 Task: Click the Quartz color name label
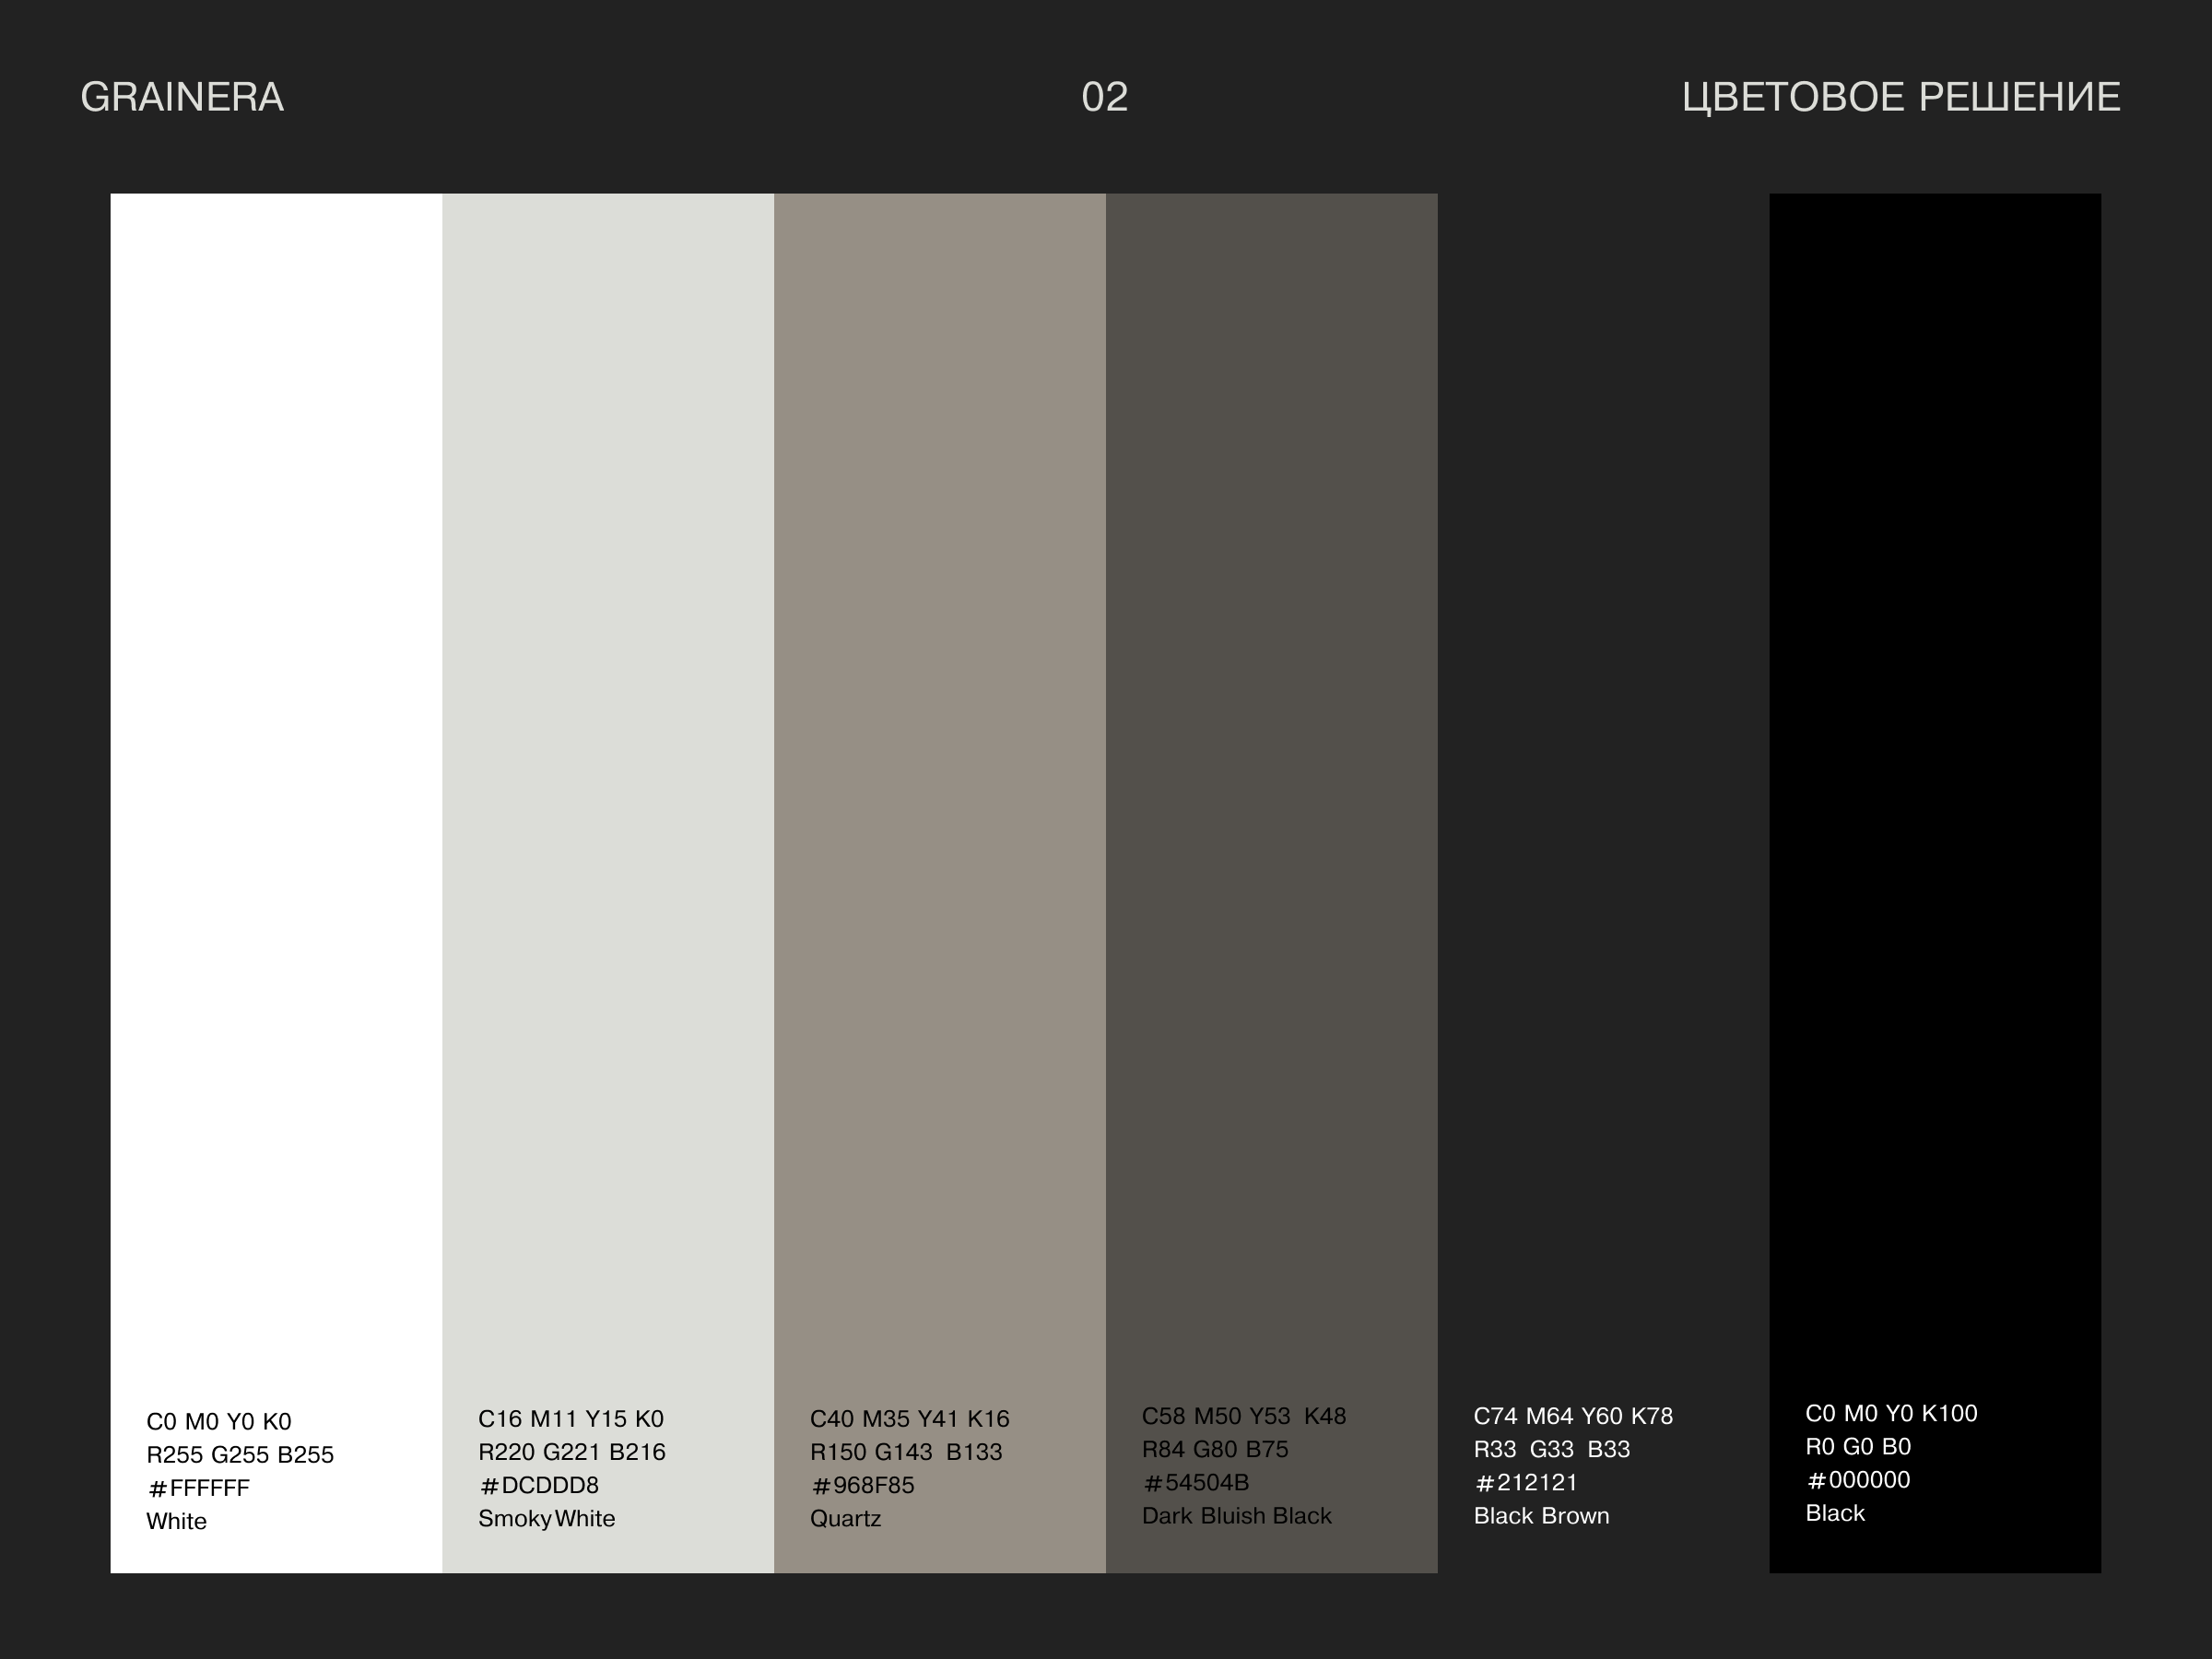coord(846,1519)
